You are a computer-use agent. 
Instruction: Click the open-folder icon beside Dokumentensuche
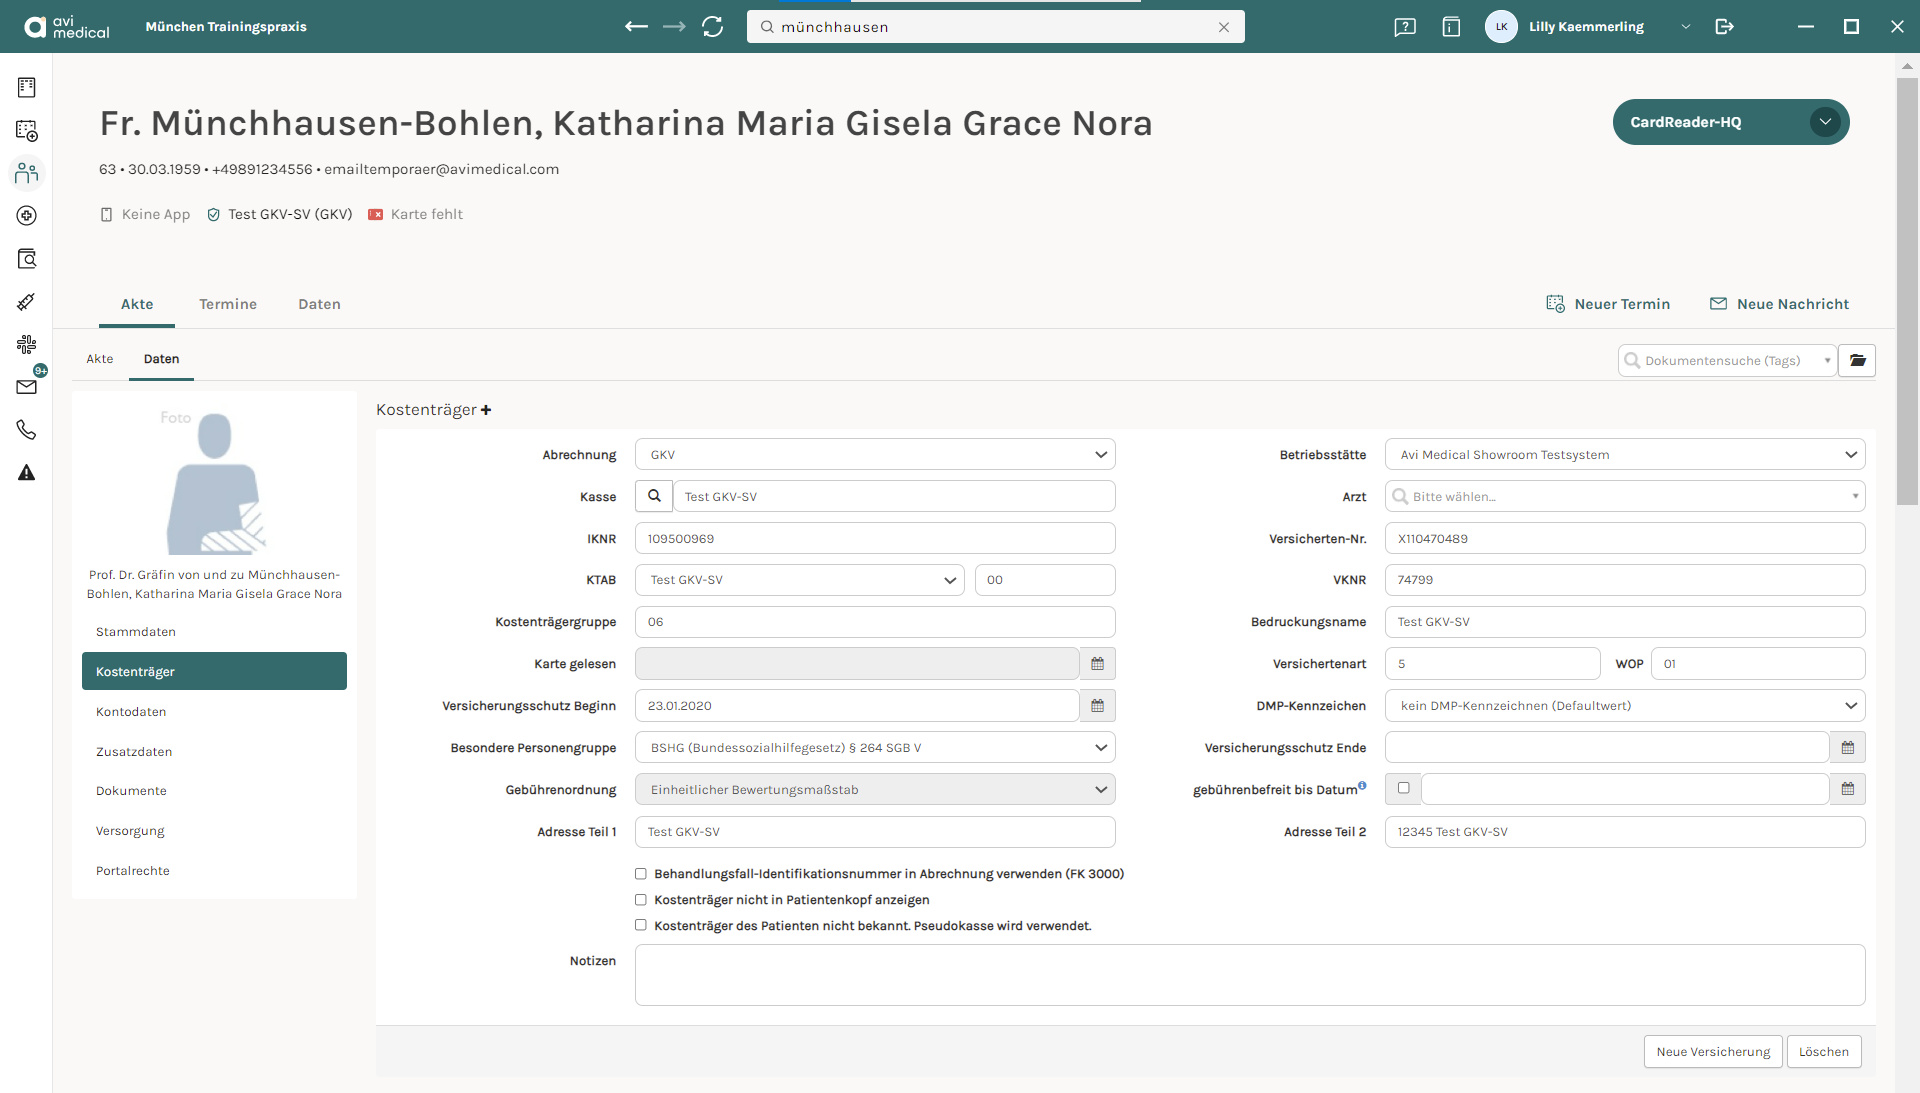pyautogui.click(x=1857, y=360)
